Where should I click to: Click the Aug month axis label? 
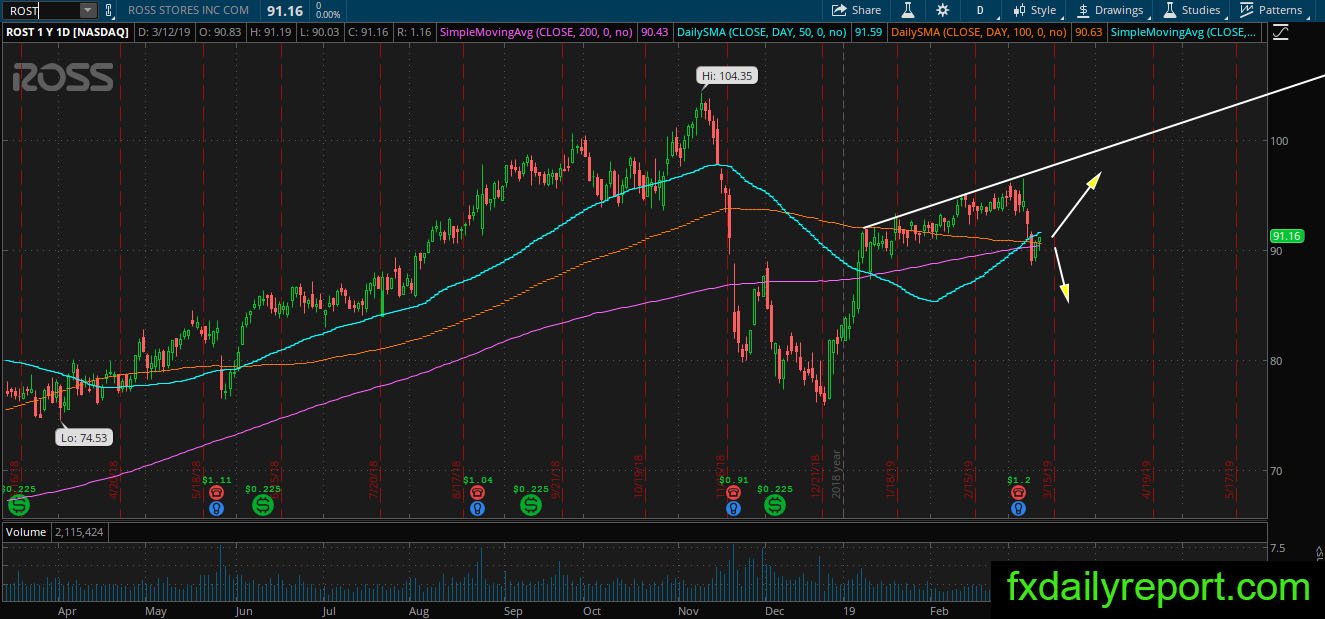coord(419,609)
